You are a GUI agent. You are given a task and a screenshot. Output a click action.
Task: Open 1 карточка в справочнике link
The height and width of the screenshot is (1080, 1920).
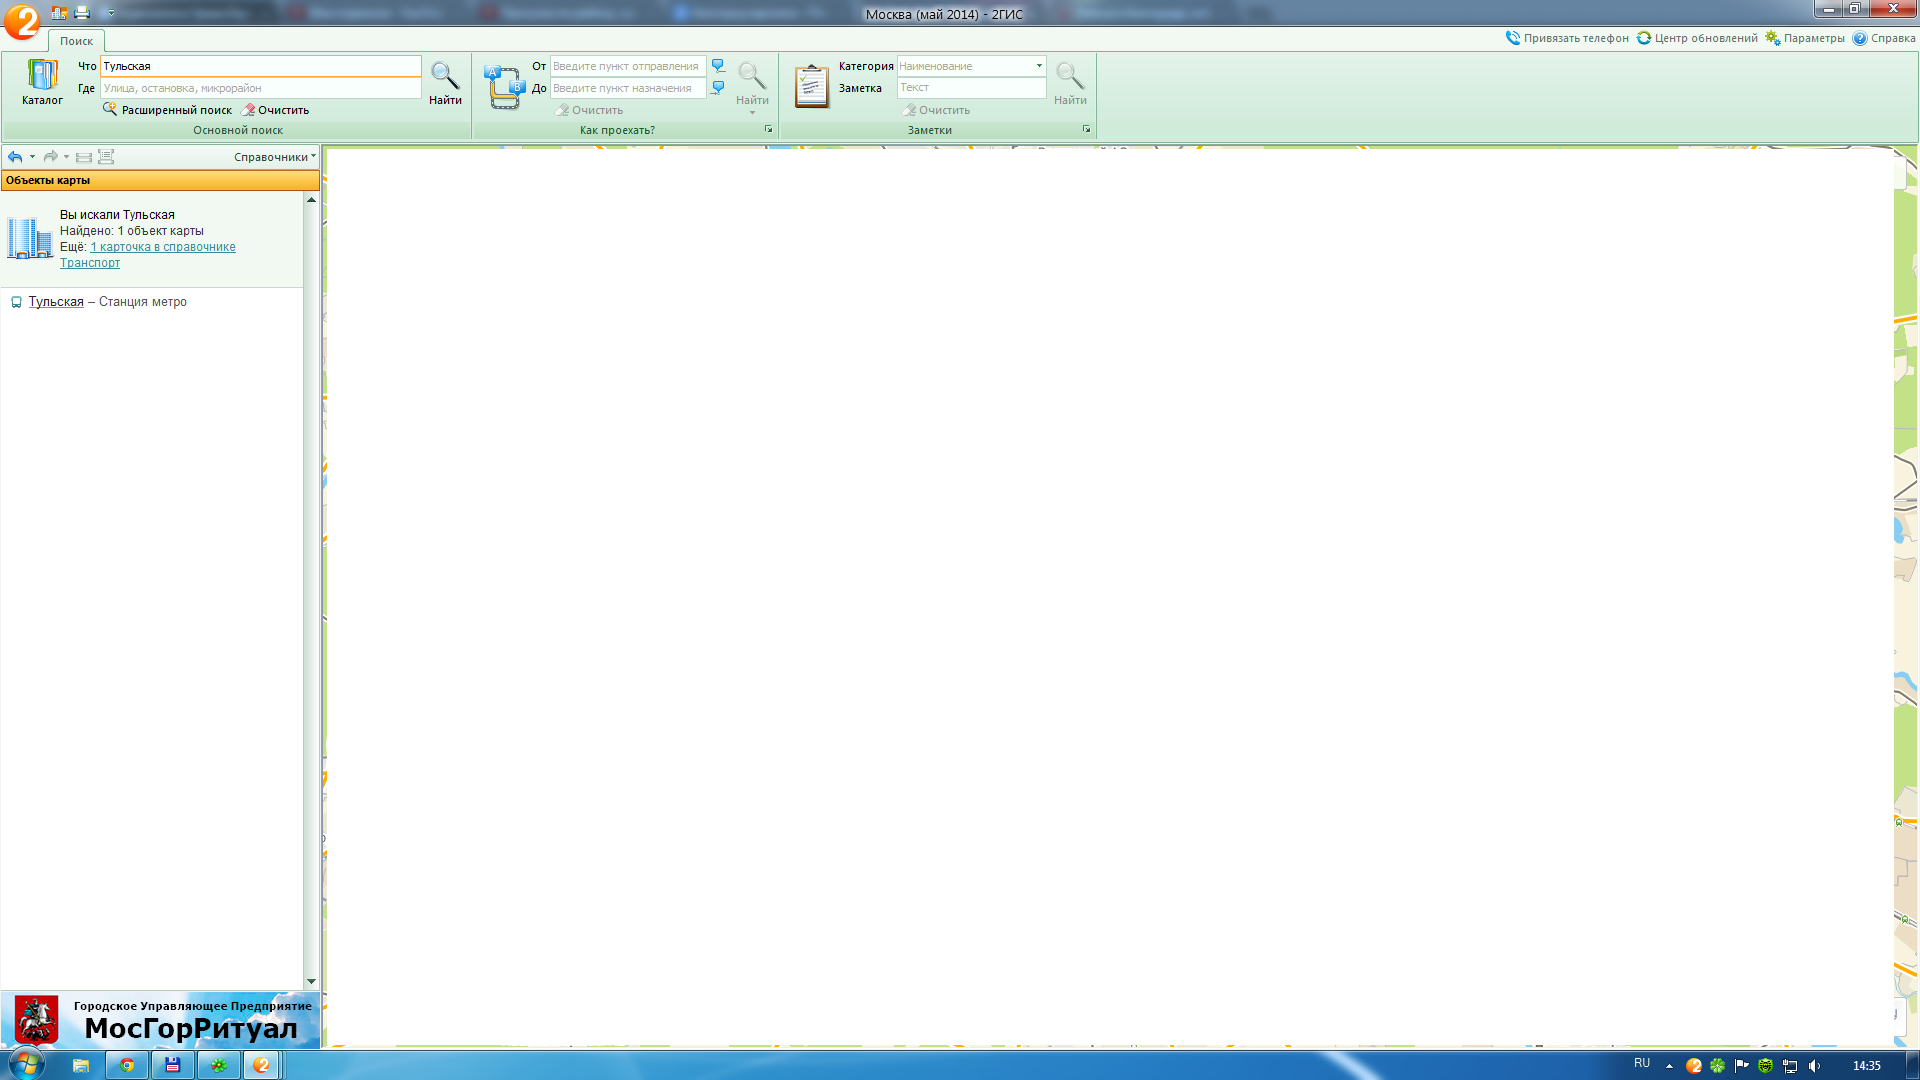tap(163, 247)
